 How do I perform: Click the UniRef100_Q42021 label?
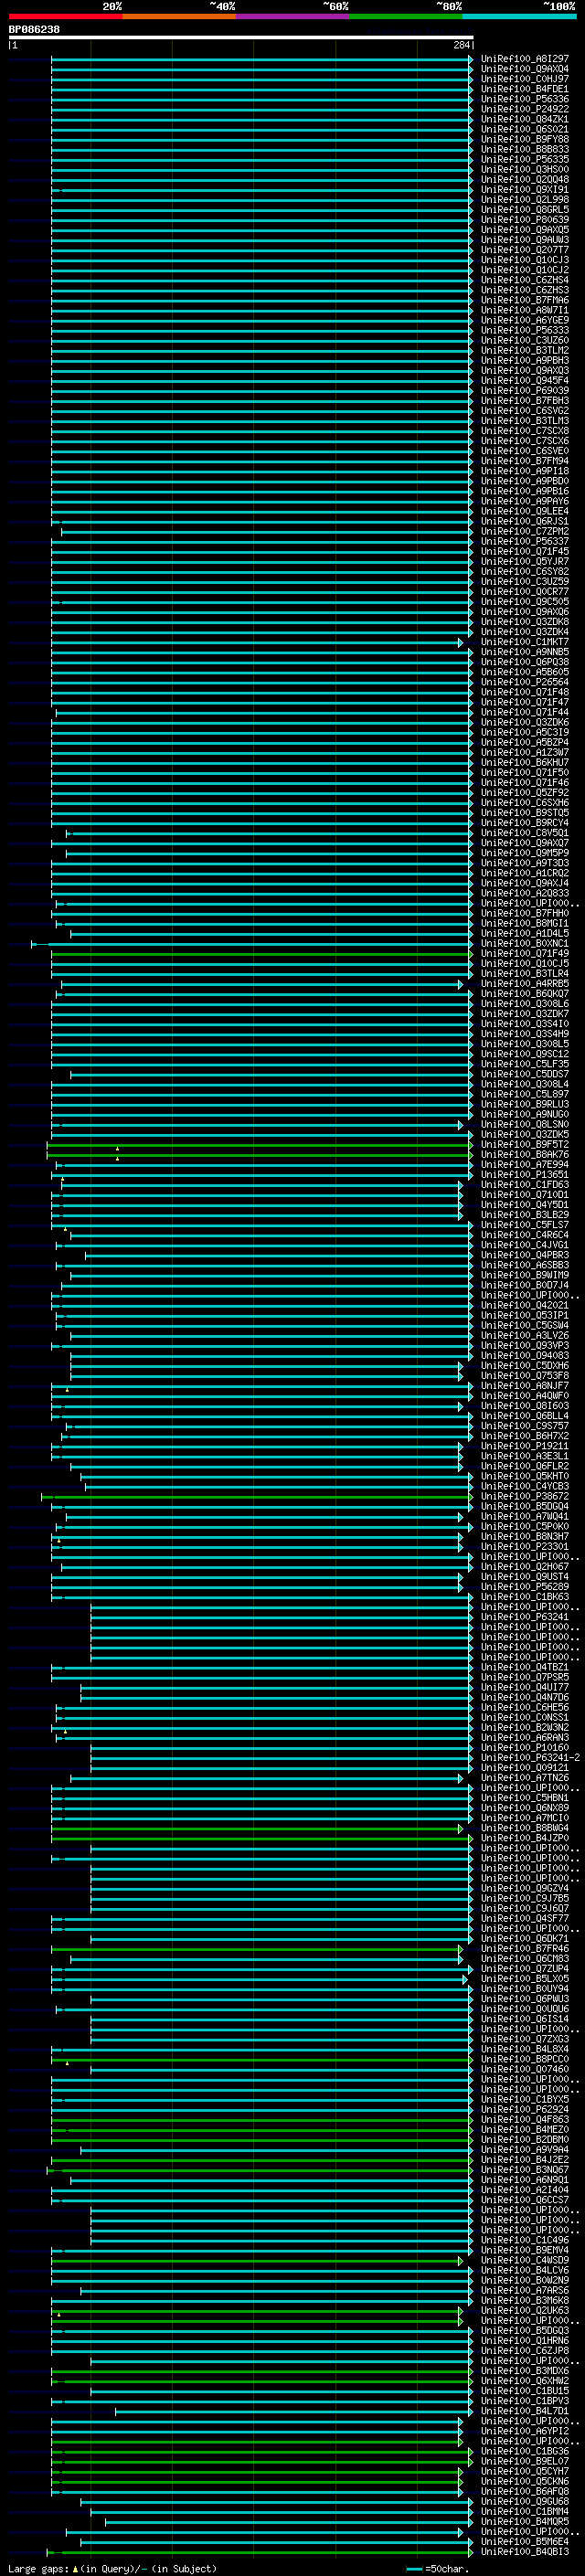point(524,1305)
